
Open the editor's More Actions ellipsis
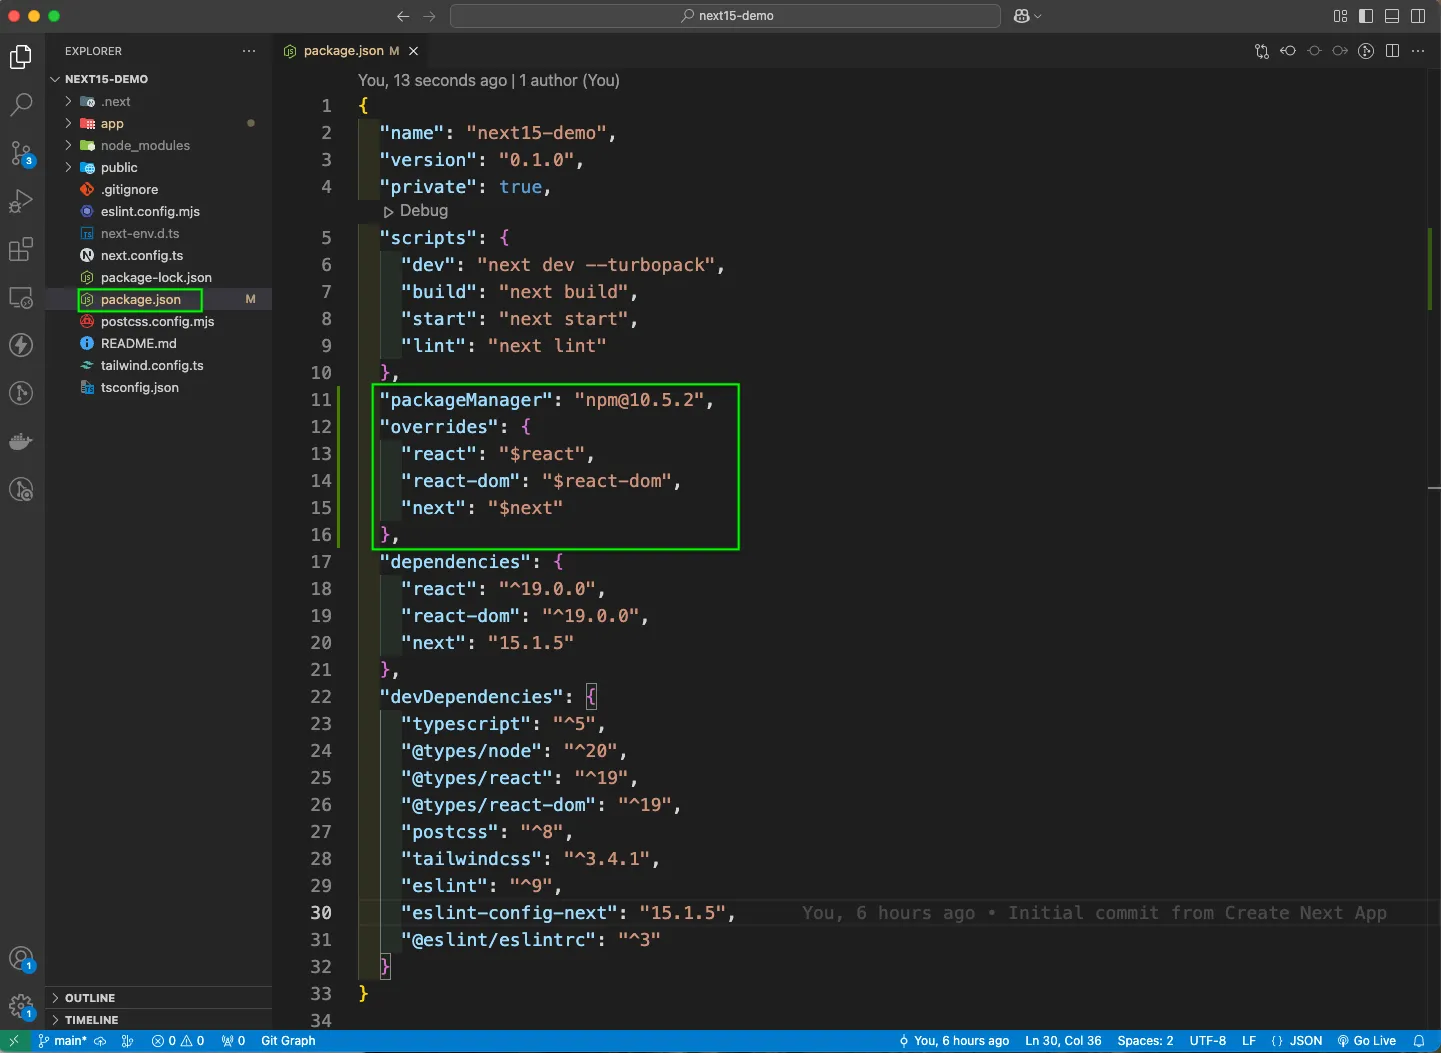click(x=1418, y=51)
